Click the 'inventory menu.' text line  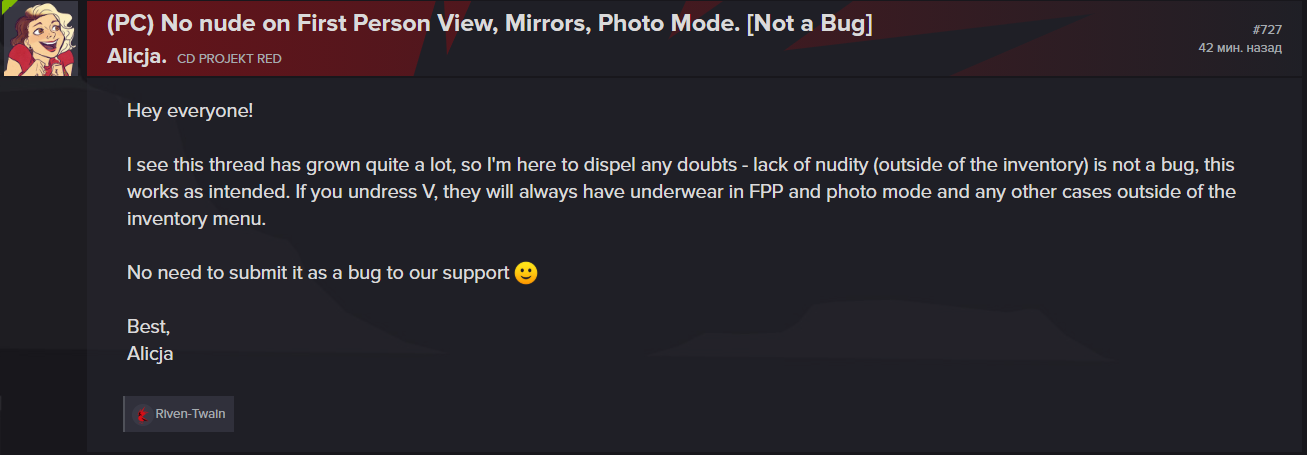197,218
